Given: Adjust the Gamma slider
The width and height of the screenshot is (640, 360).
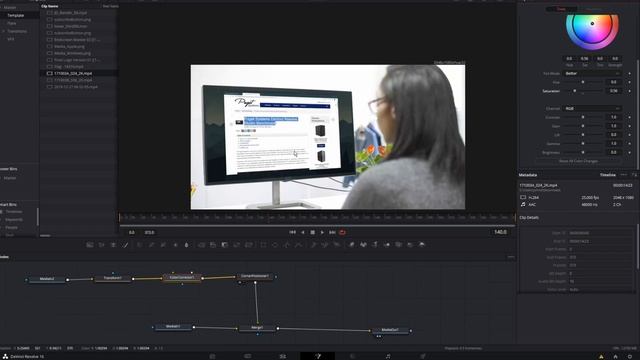Looking at the screenshot, I should [x=583, y=144].
